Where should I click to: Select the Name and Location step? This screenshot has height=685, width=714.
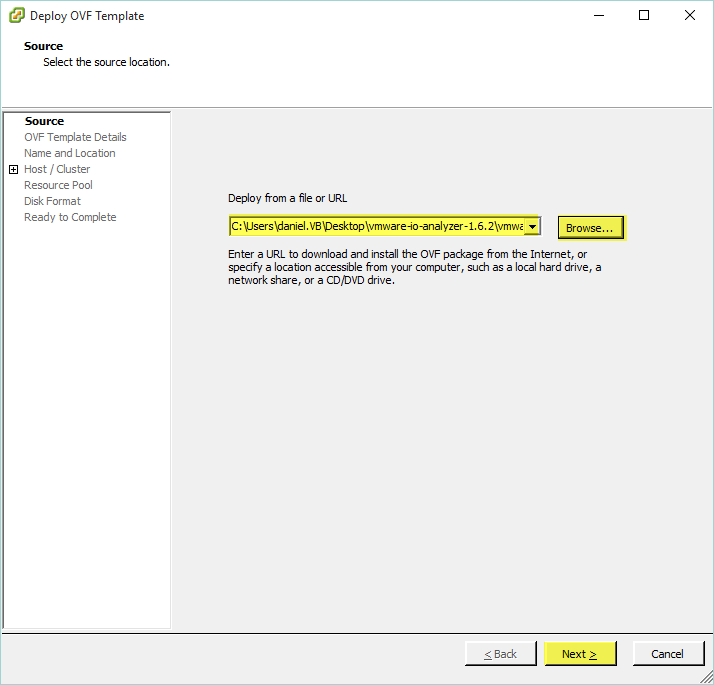click(70, 153)
